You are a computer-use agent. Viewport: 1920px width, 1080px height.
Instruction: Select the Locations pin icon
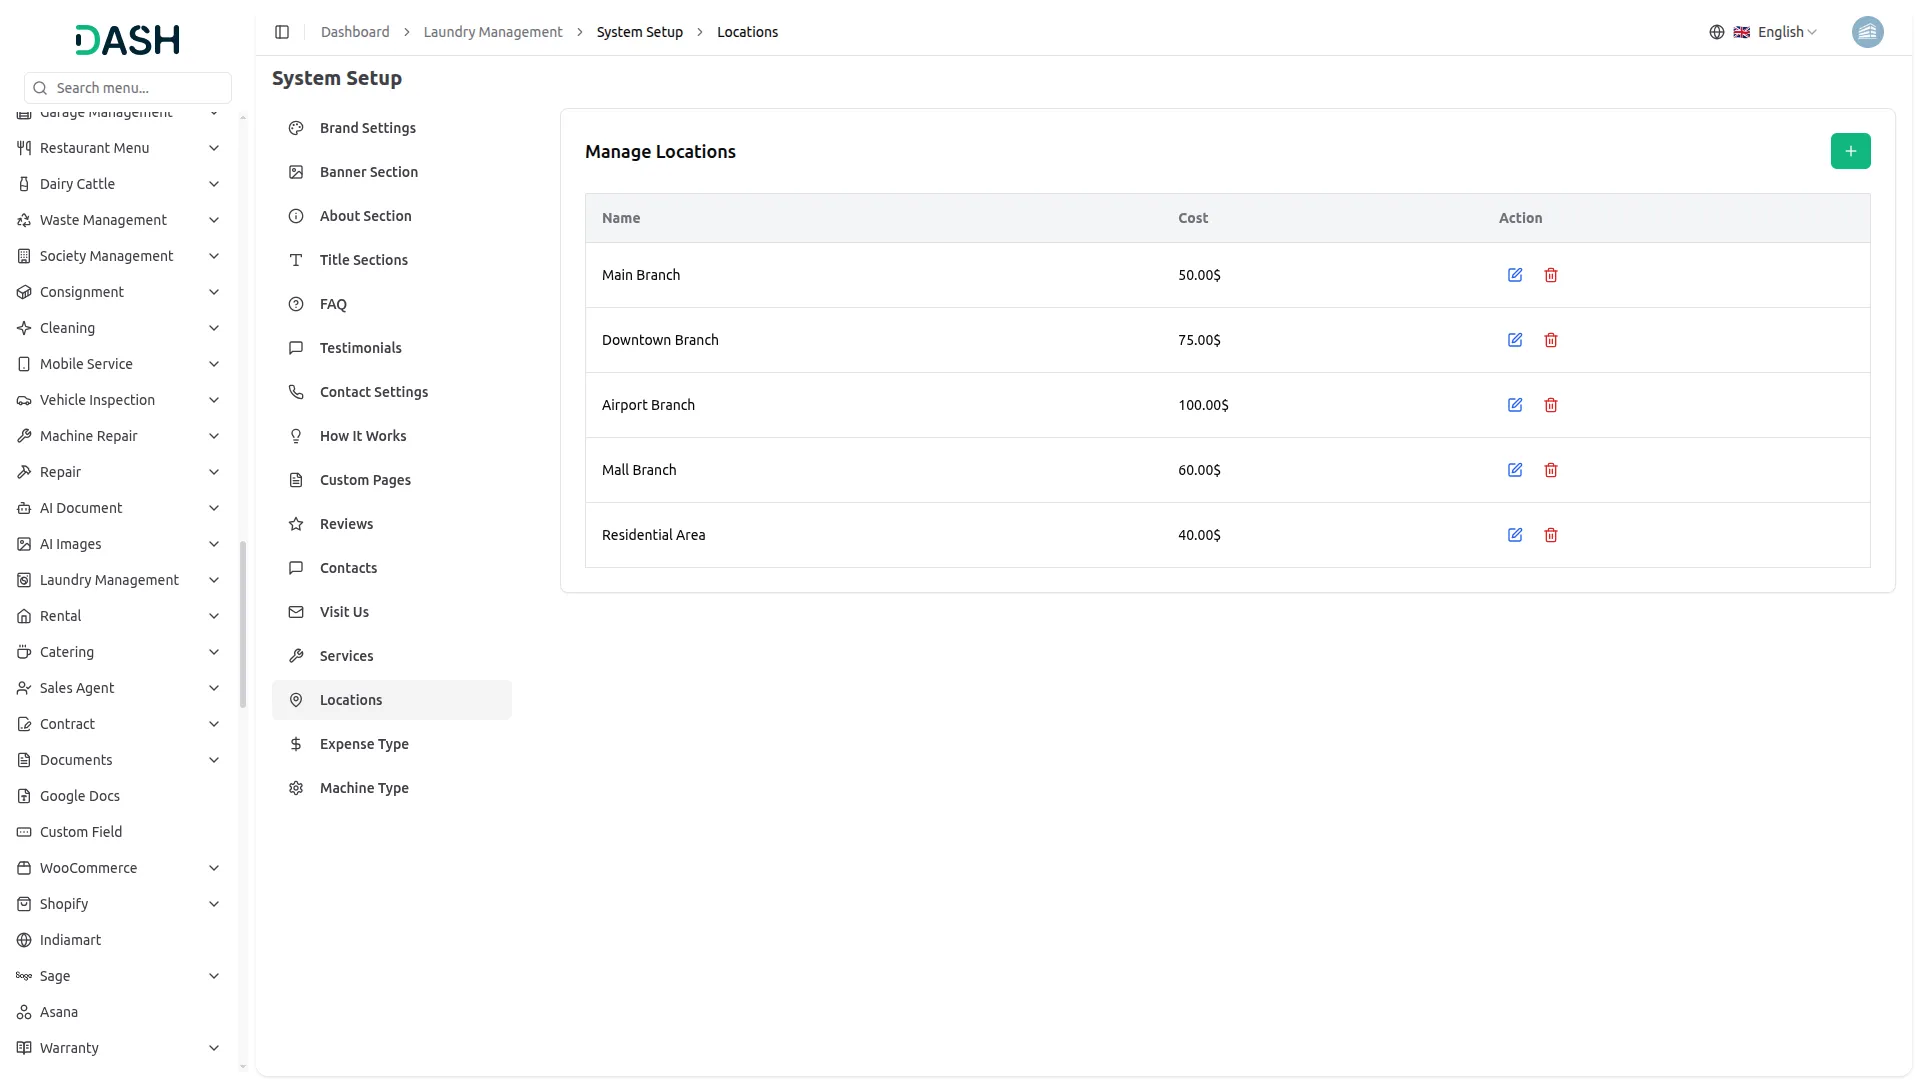[295, 699]
